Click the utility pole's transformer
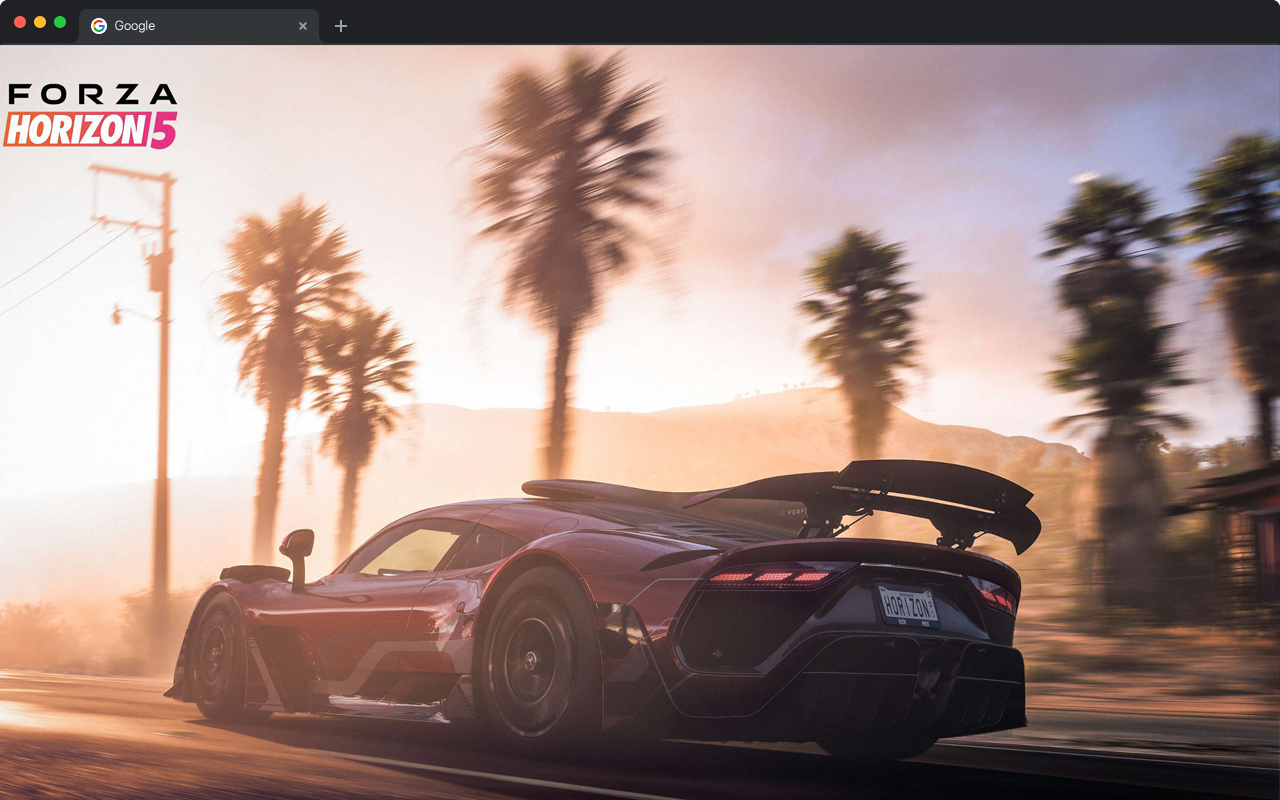The image size is (1280, 800). [157, 270]
